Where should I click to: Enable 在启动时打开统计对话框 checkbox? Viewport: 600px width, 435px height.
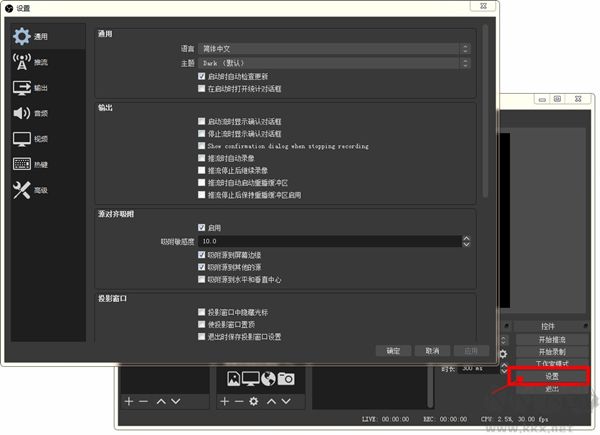click(202, 88)
